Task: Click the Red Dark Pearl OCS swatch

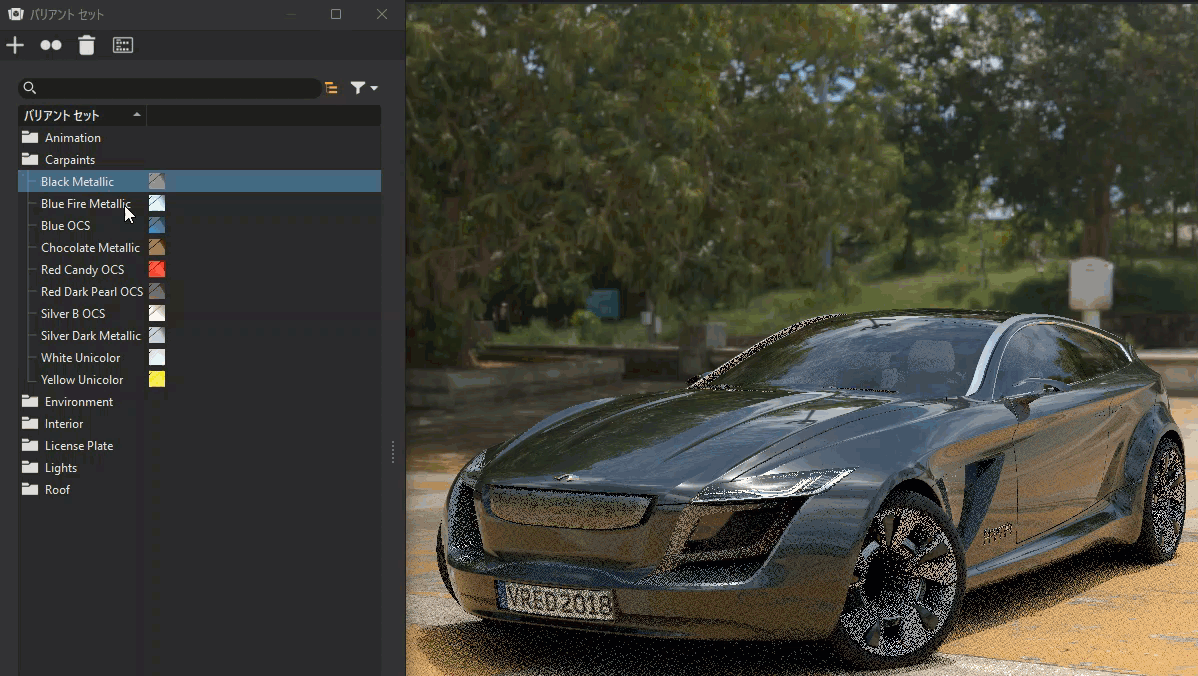Action: click(x=157, y=292)
